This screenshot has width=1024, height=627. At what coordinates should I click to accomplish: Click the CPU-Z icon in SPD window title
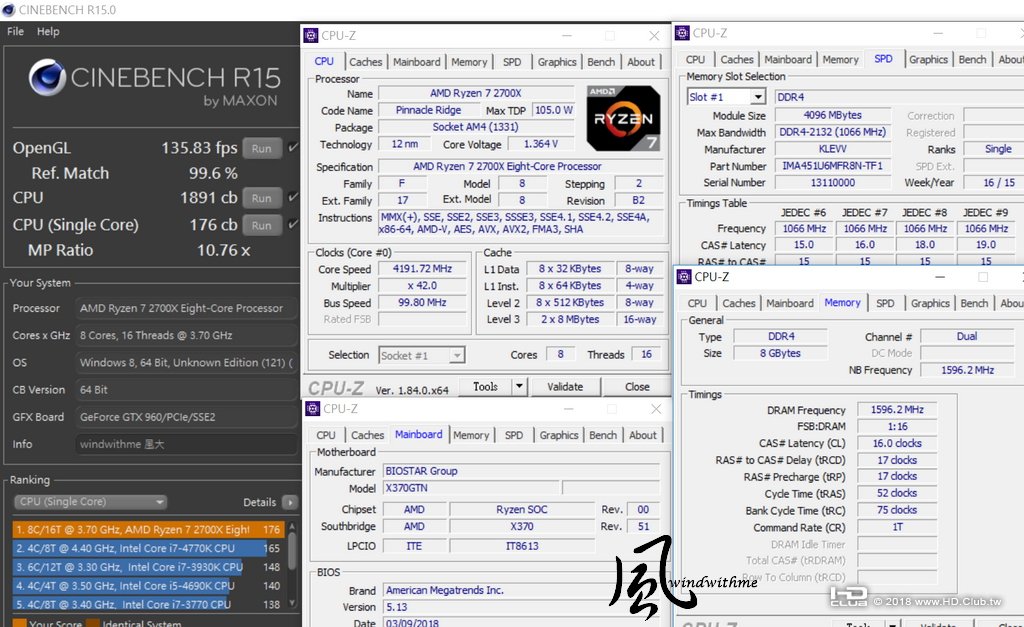coord(682,33)
